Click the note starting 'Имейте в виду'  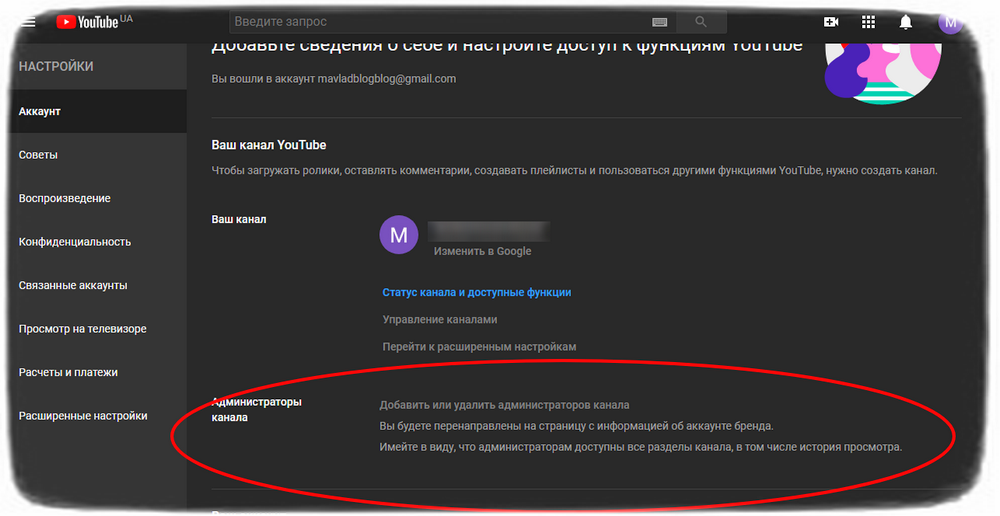[640, 447]
